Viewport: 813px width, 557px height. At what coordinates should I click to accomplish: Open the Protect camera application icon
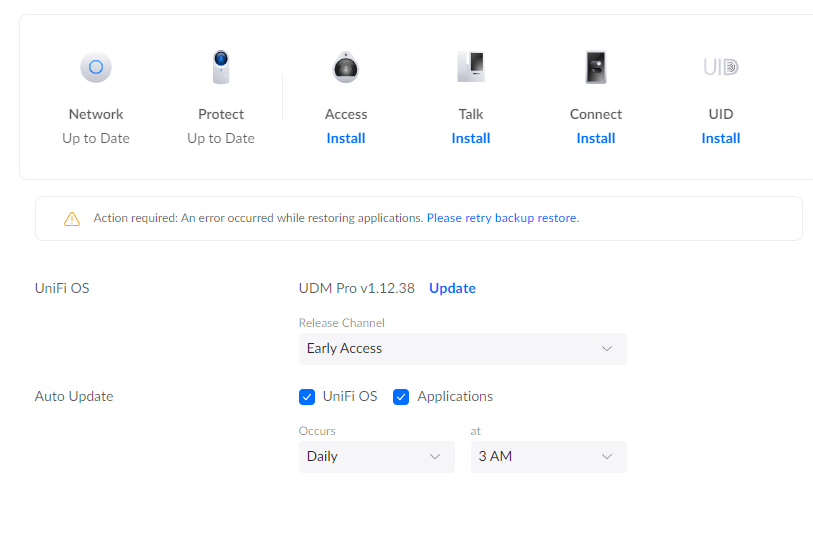(221, 68)
